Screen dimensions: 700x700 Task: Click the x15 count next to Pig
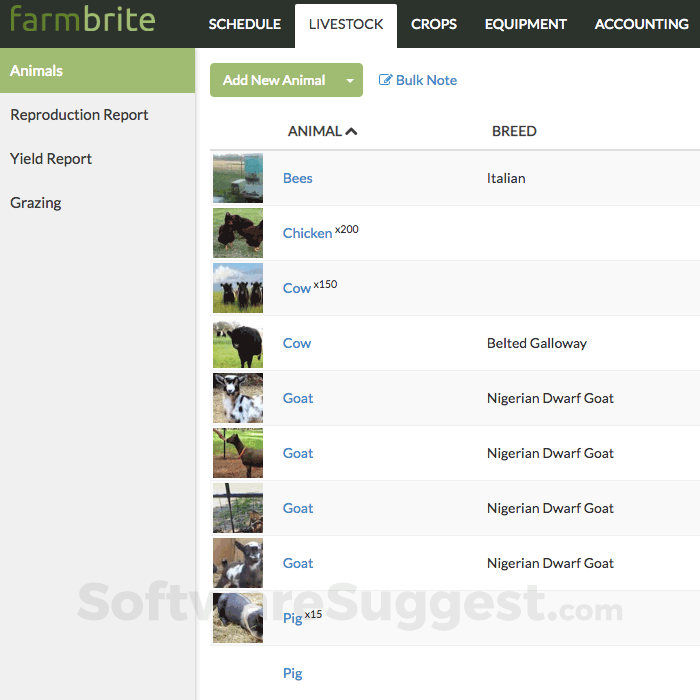pyautogui.click(x=313, y=614)
